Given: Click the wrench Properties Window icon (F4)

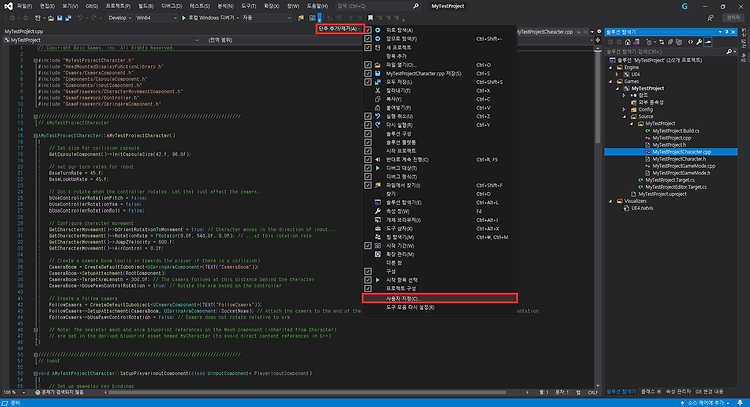Looking at the screenshot, I should [x=377, y=211].
